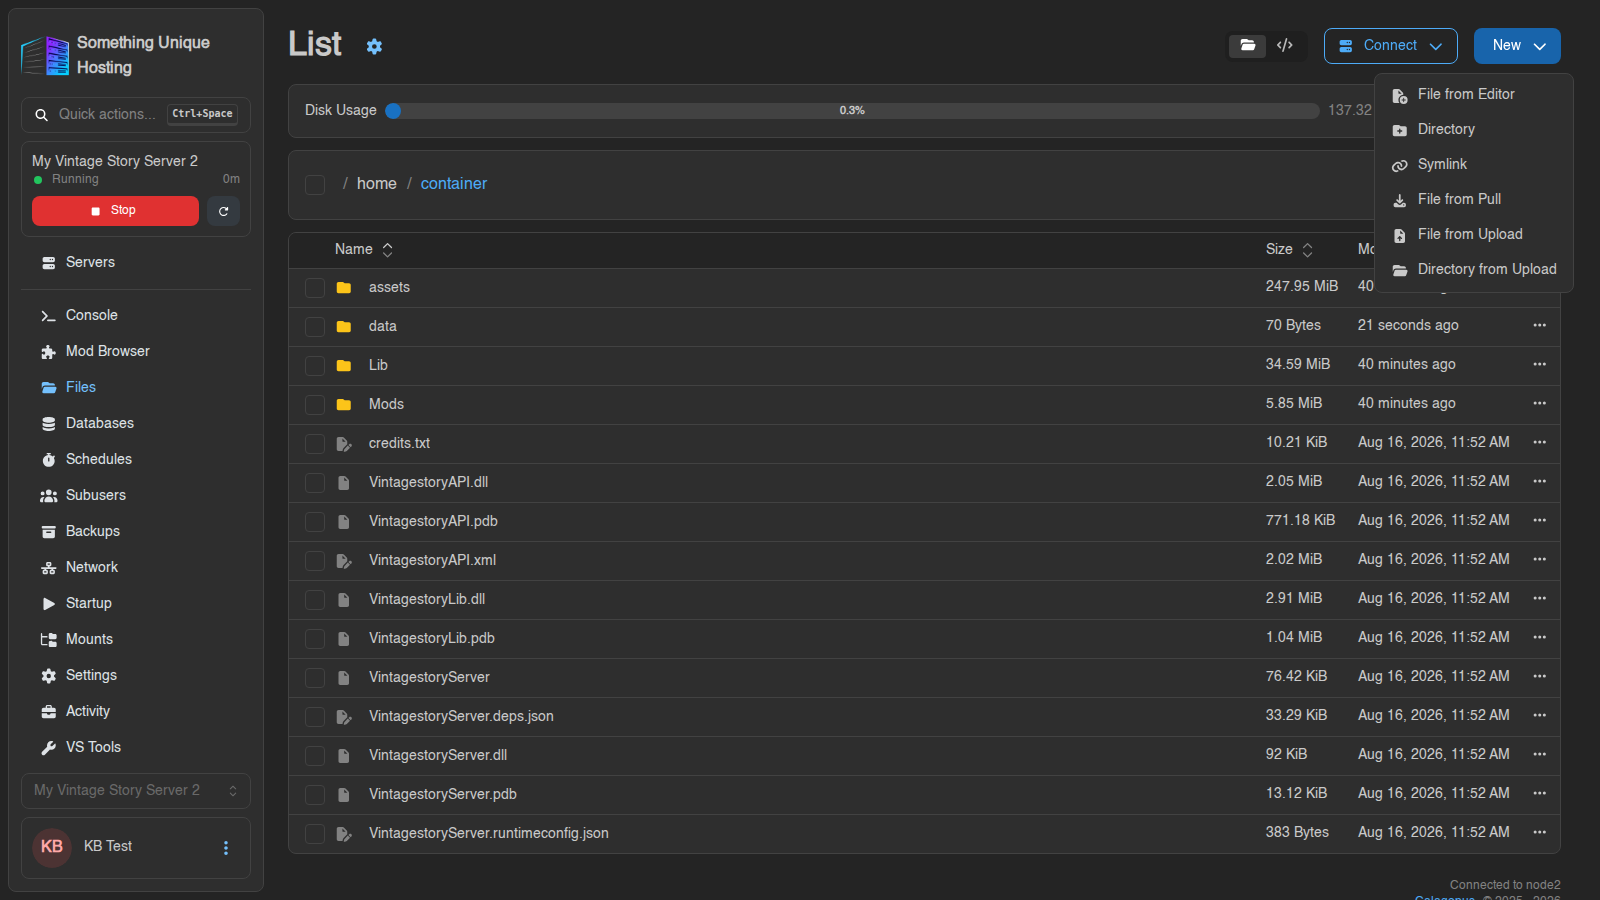Click the Disk Usage progress bar
The image size is (1600, 900).
point(852,111)
